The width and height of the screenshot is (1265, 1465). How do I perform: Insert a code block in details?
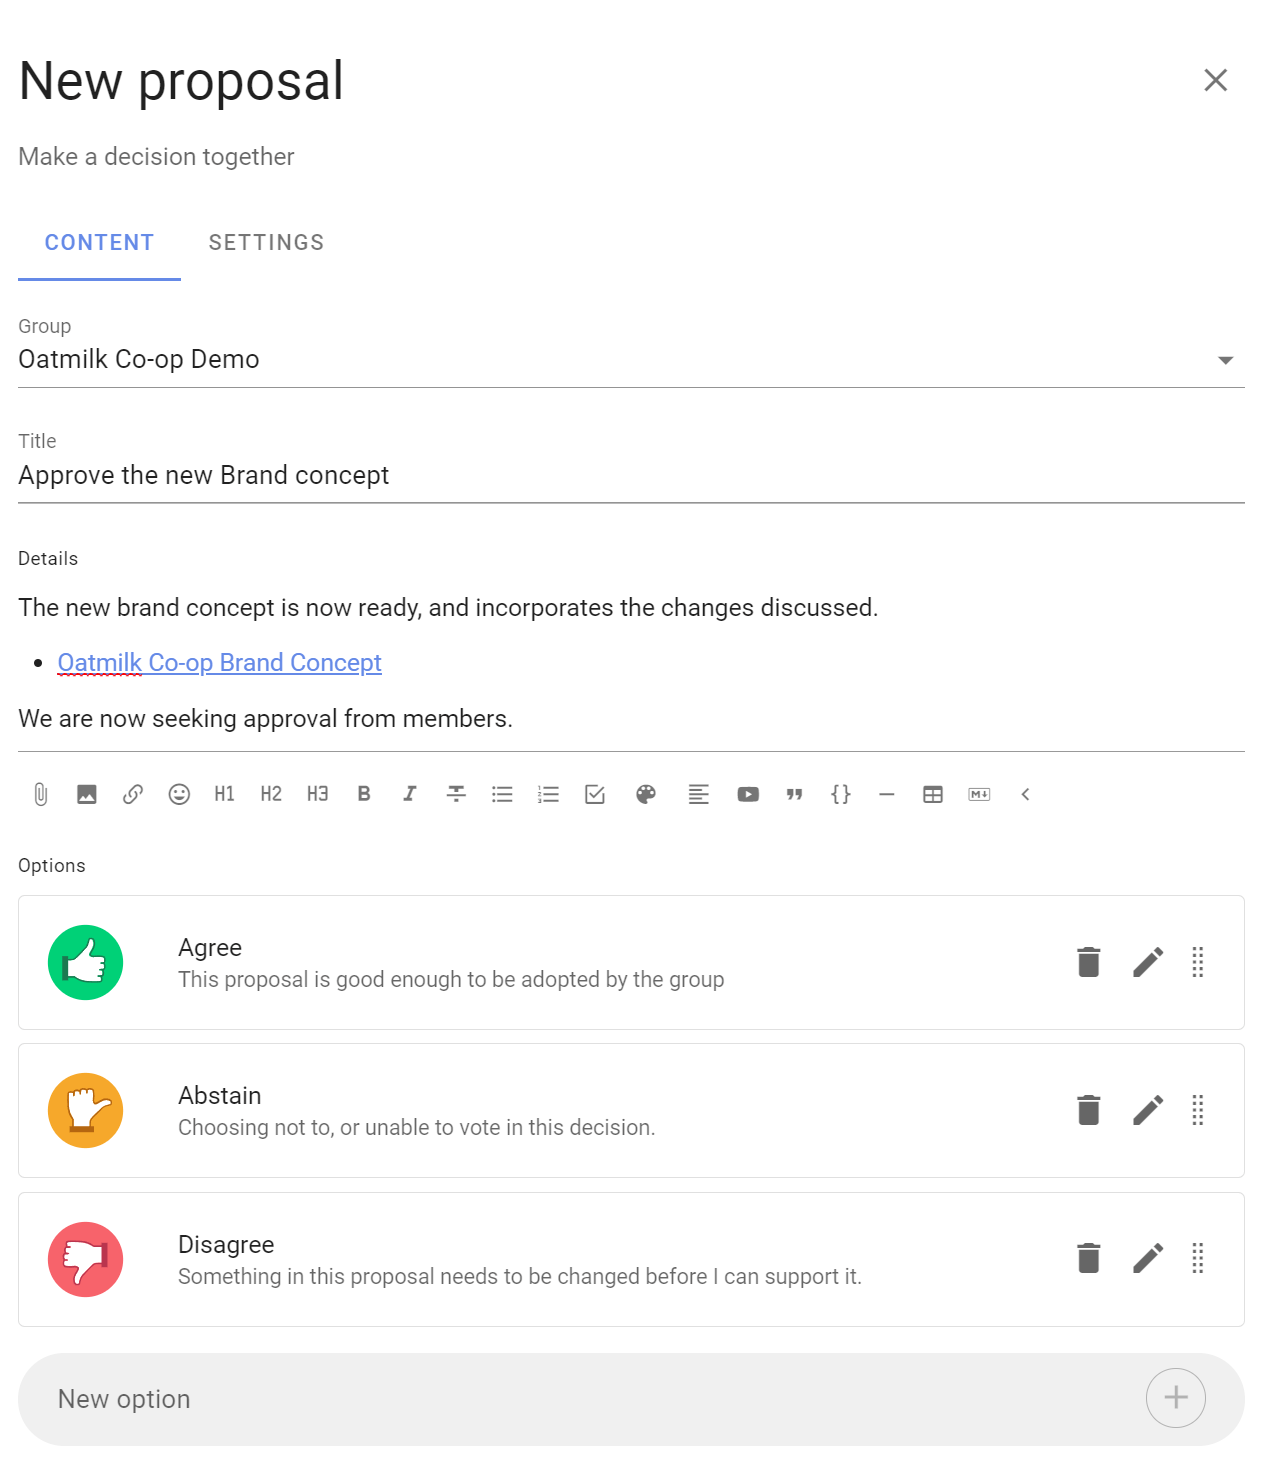point(841,794)
